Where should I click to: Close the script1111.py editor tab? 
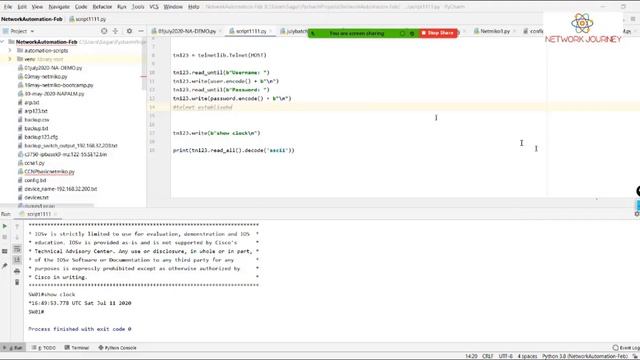[x=270, y=31]
